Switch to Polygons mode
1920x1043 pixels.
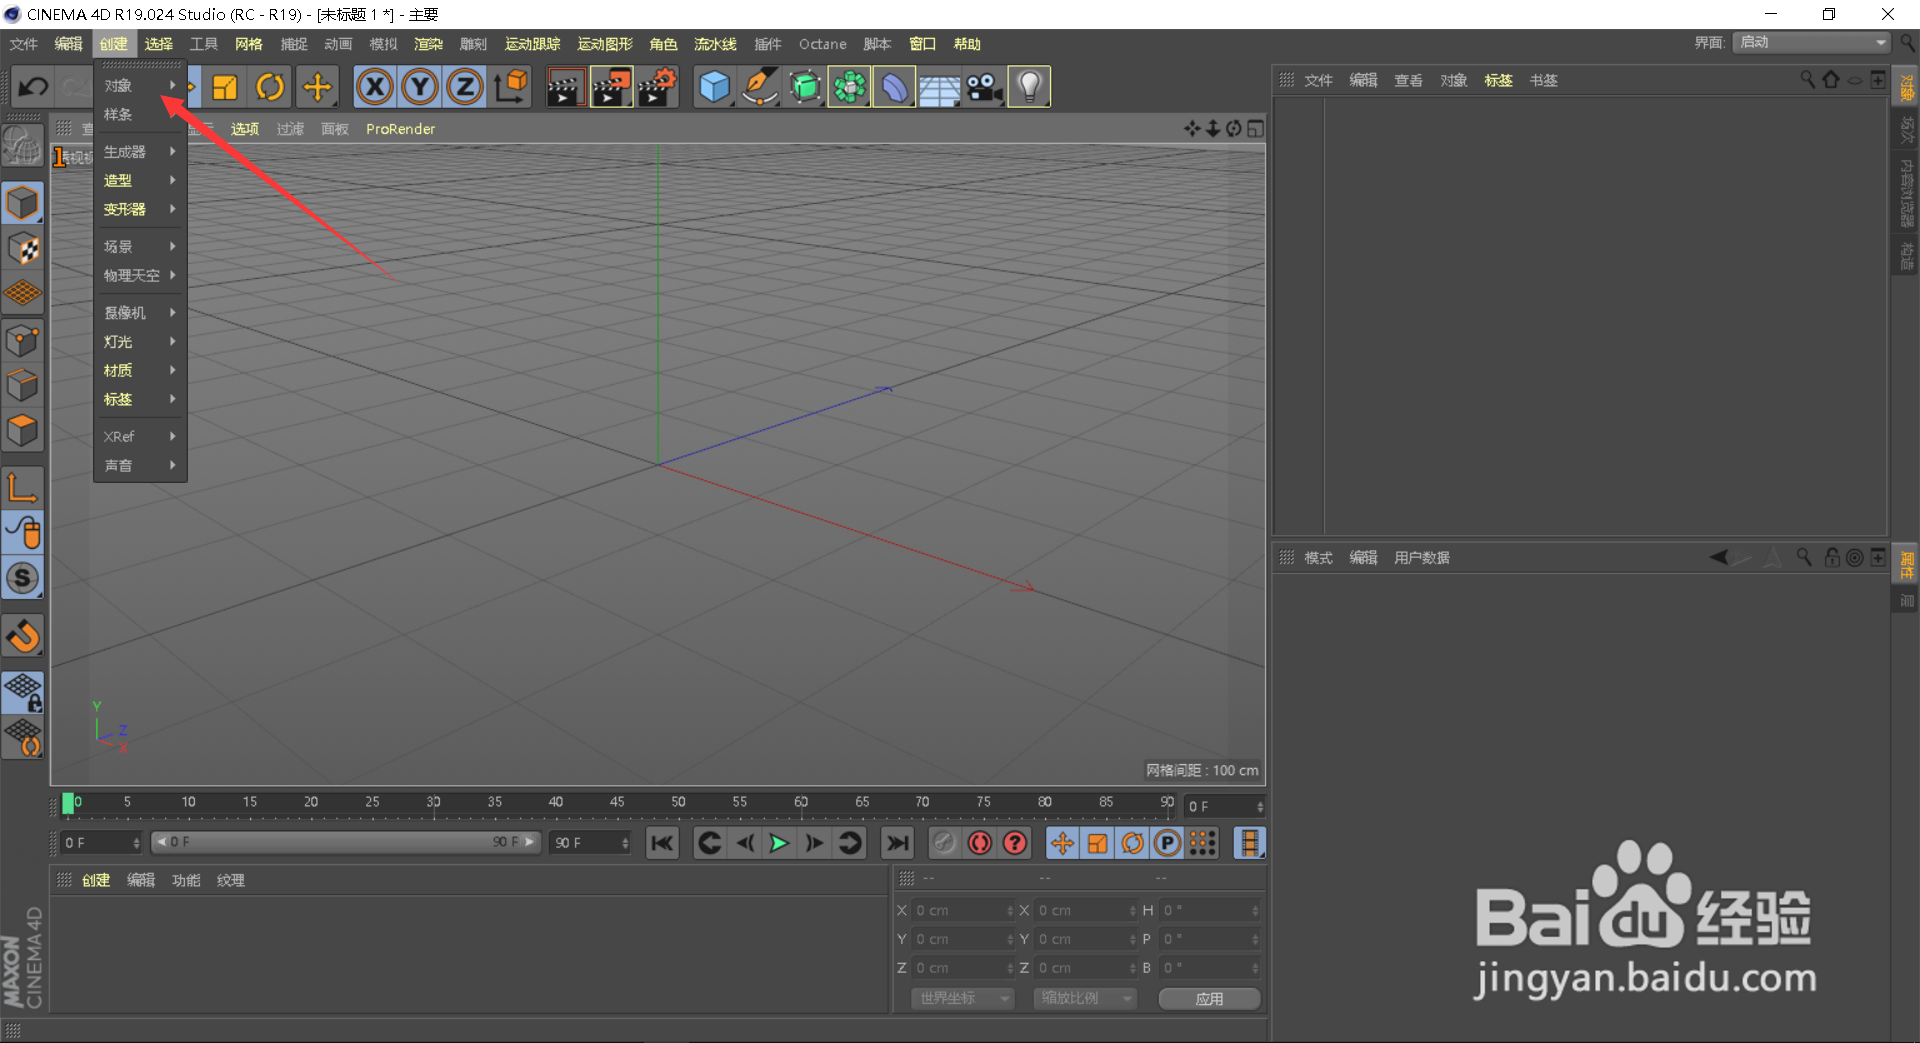(23, 431)
